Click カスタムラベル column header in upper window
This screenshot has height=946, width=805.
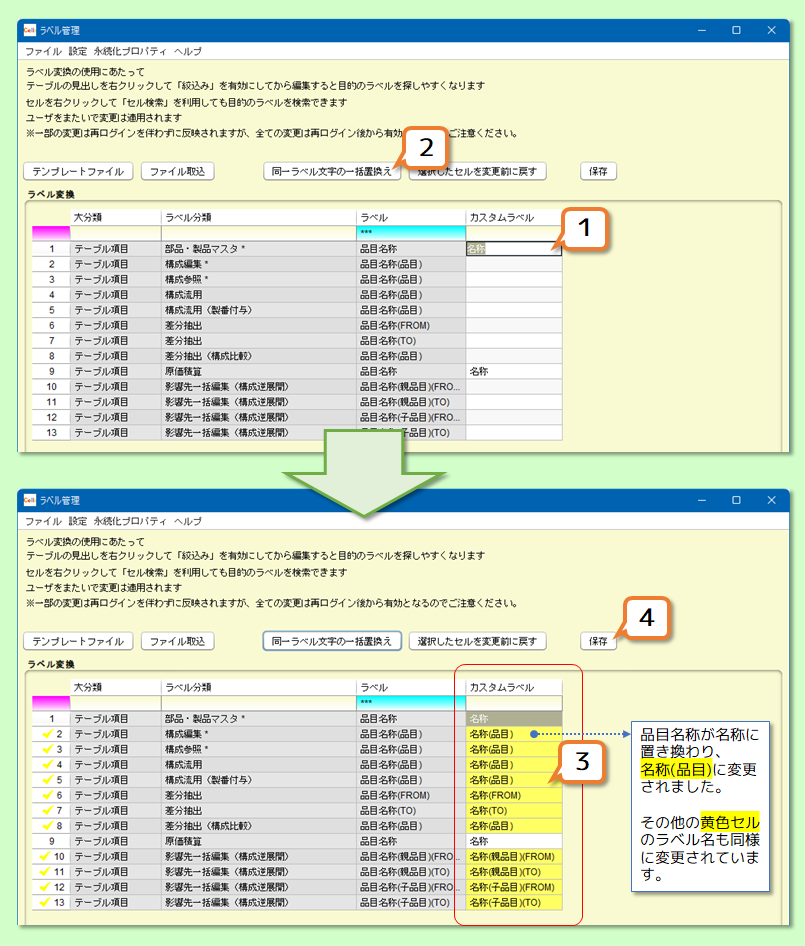point(514,217)
